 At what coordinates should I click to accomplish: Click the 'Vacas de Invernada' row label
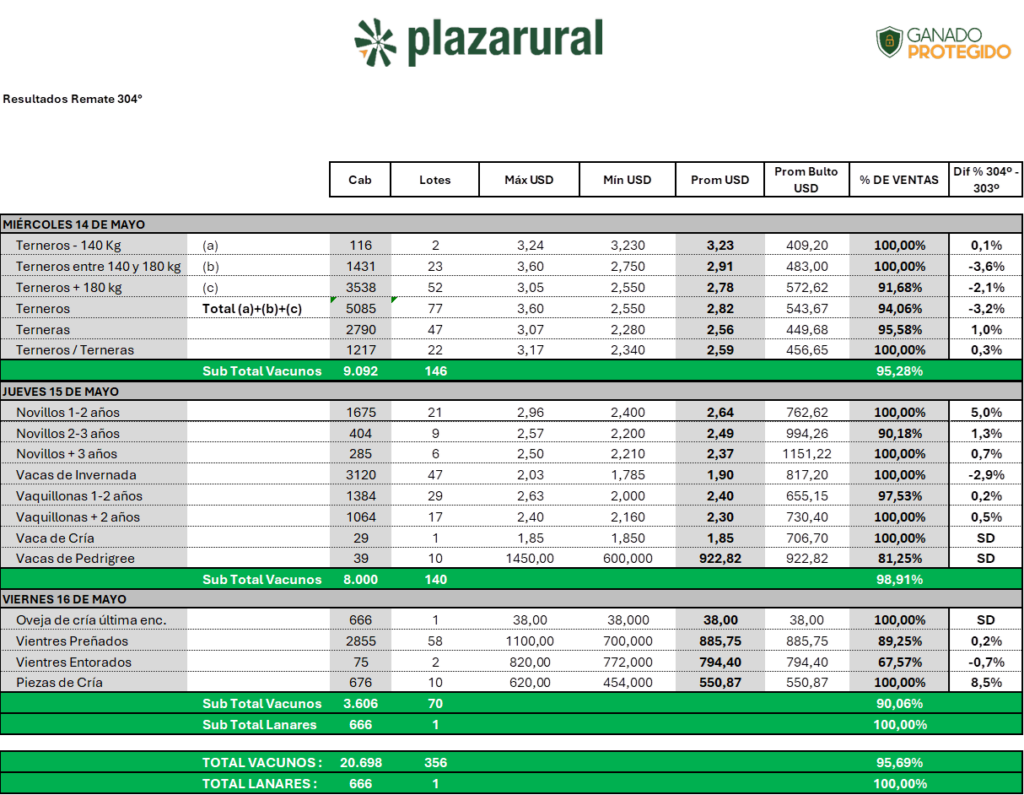tap(76, 475)
